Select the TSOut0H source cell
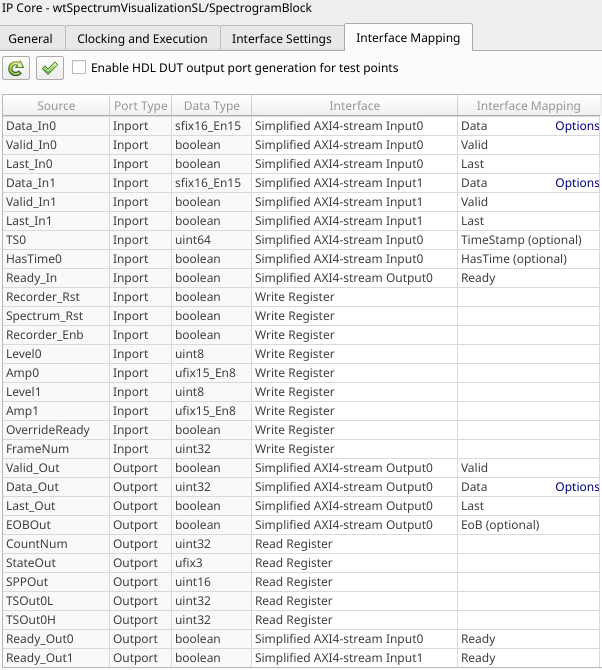This screenshot has width=602, height=670. point(56,620)
